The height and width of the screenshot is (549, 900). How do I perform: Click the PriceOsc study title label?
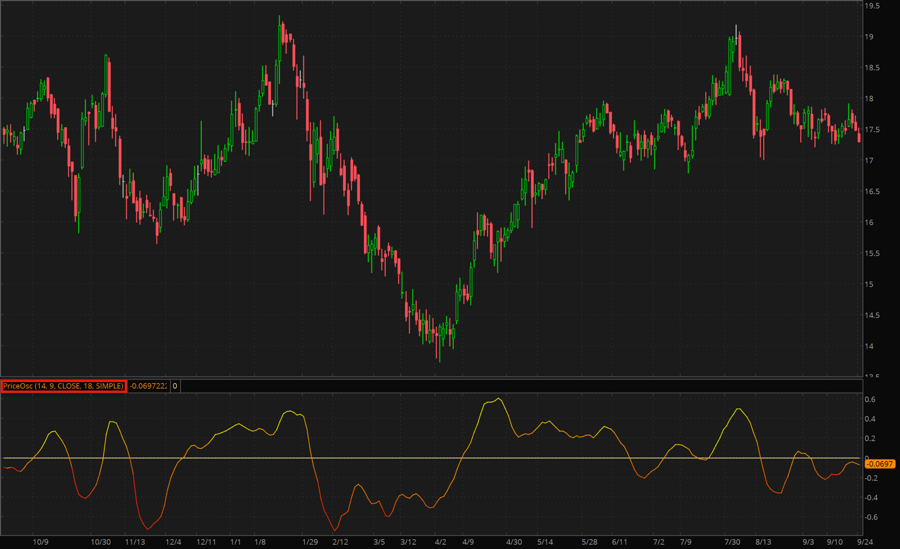pos(63,385)
